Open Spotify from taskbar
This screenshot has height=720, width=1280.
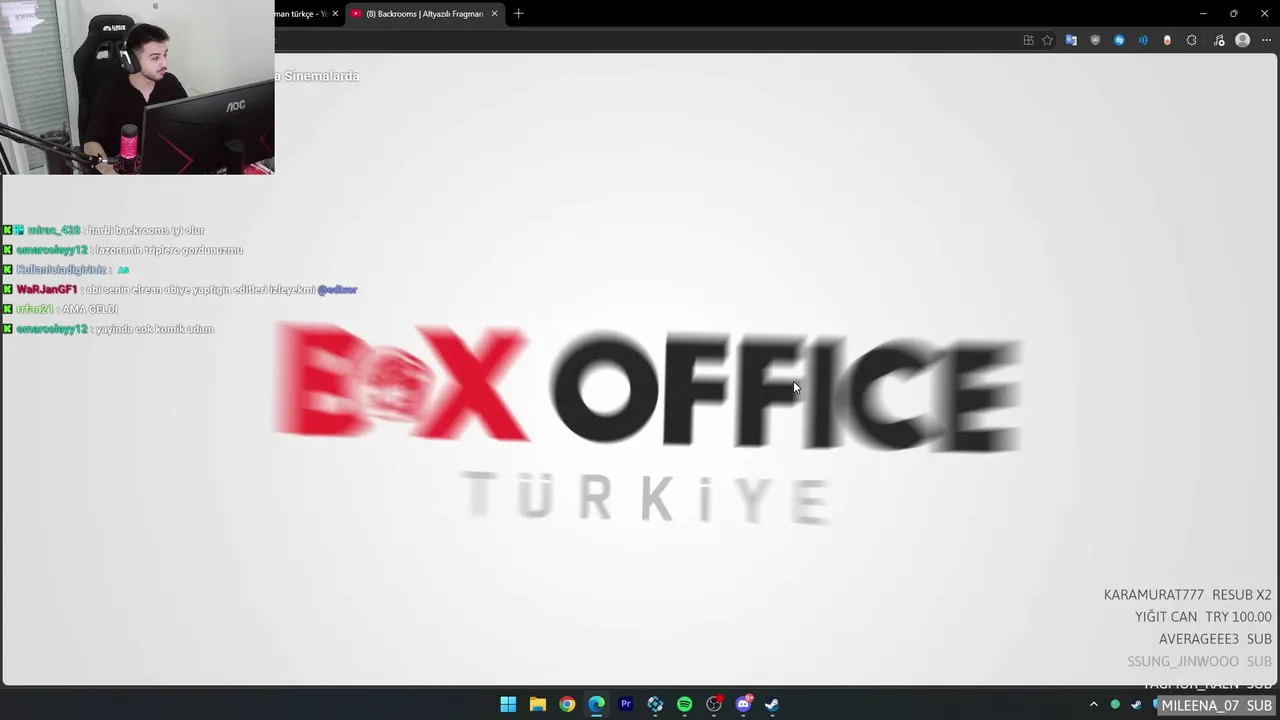pos(684,704)
